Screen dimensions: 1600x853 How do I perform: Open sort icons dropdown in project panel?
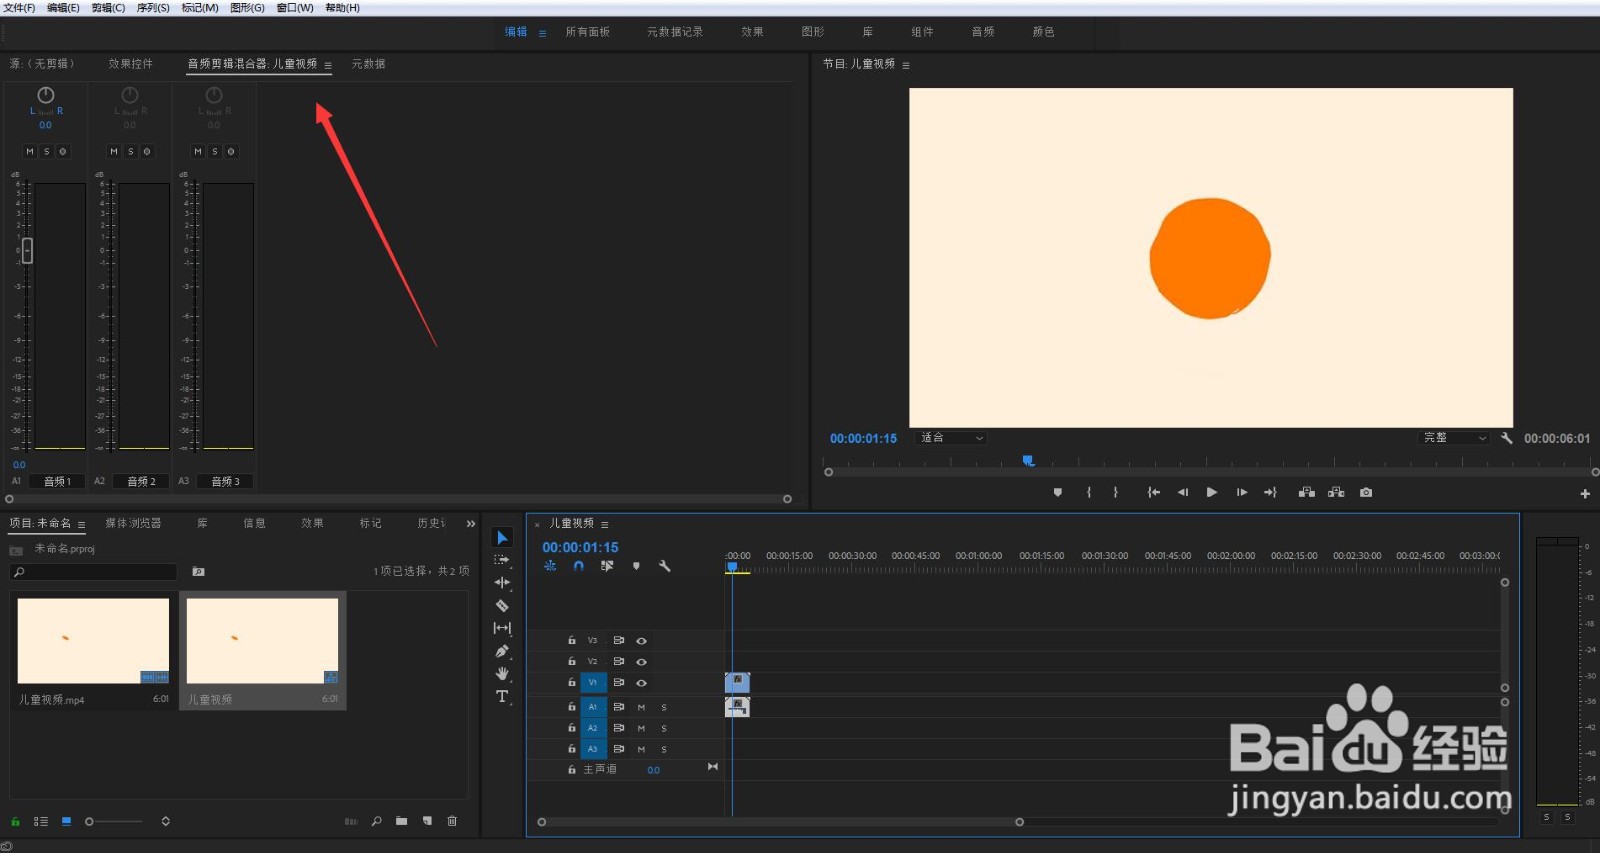coord(165,821)
